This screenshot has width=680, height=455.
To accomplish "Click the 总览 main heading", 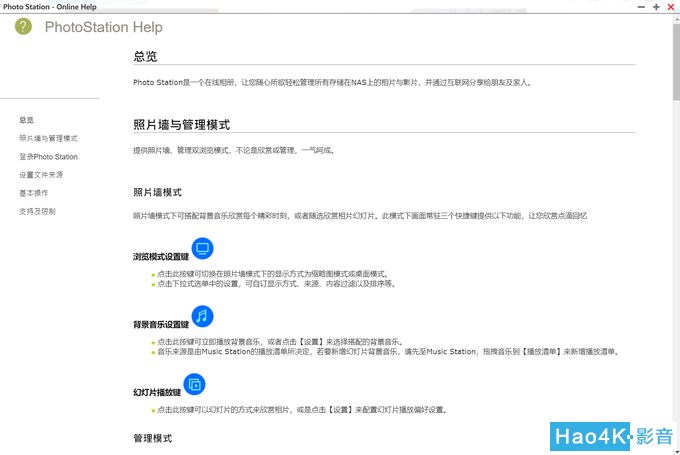I will pyautogui.click(x=145, y=56).
